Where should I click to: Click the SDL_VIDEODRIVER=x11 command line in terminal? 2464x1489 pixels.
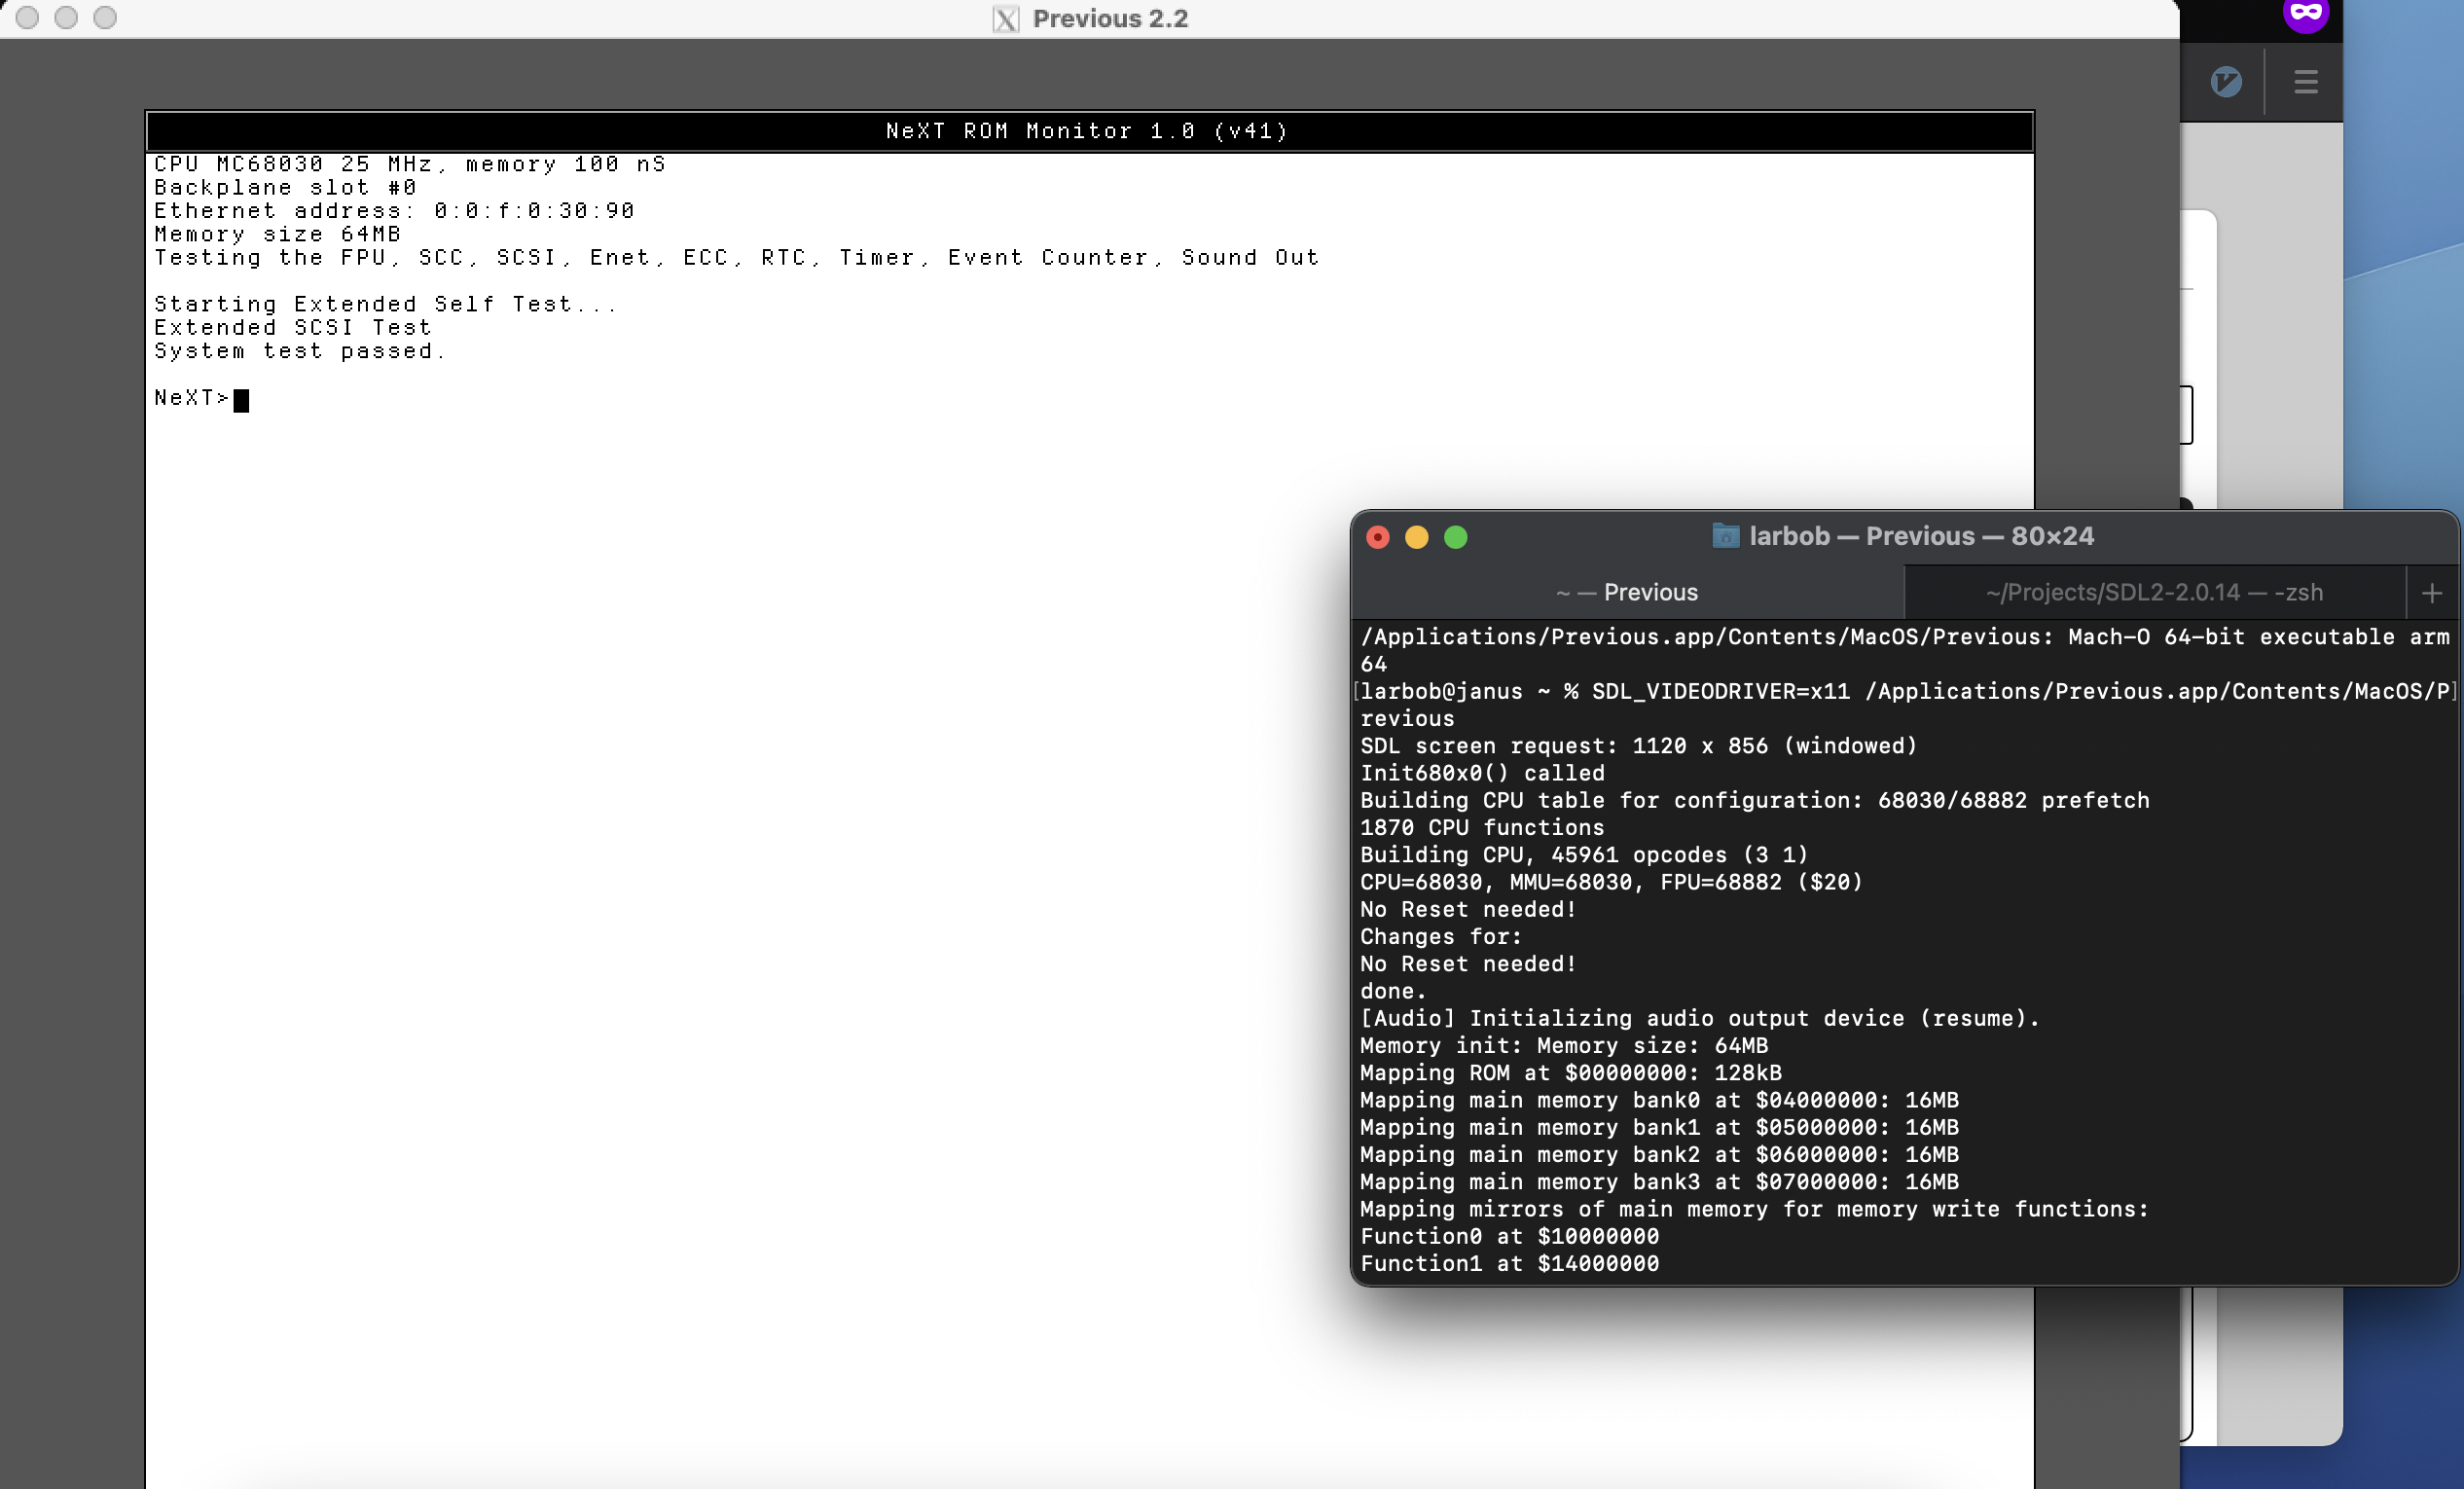point(1720,691)
